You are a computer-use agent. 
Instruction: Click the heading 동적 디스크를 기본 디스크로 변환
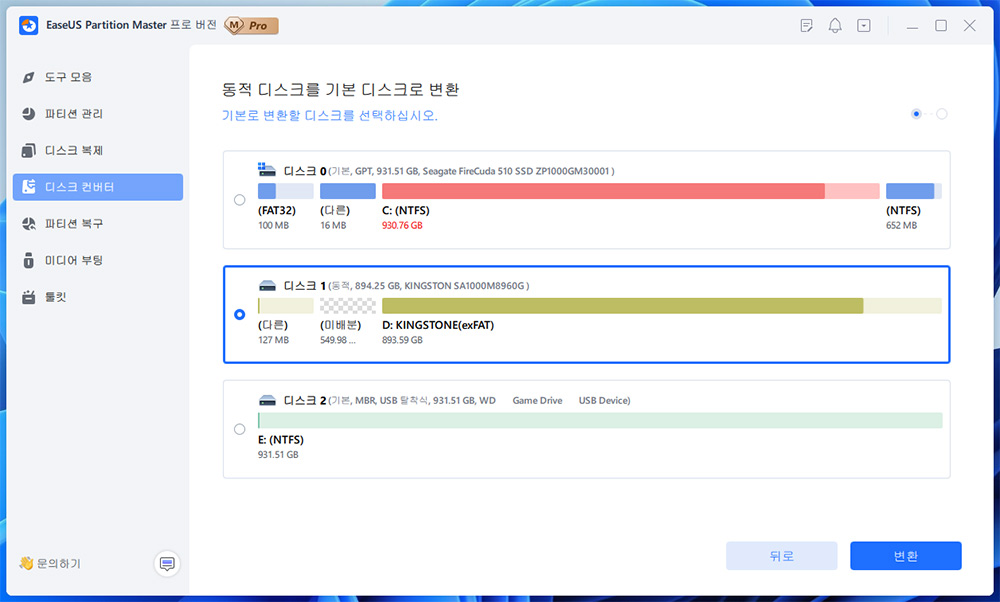pyautogui.click(x=341, y=89)
